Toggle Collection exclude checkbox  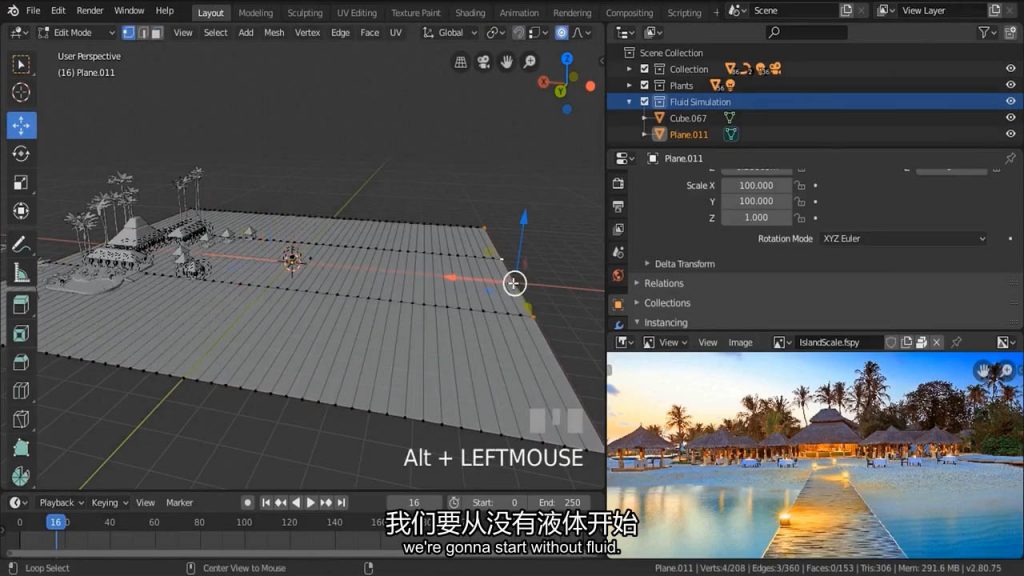coord(645,69)
